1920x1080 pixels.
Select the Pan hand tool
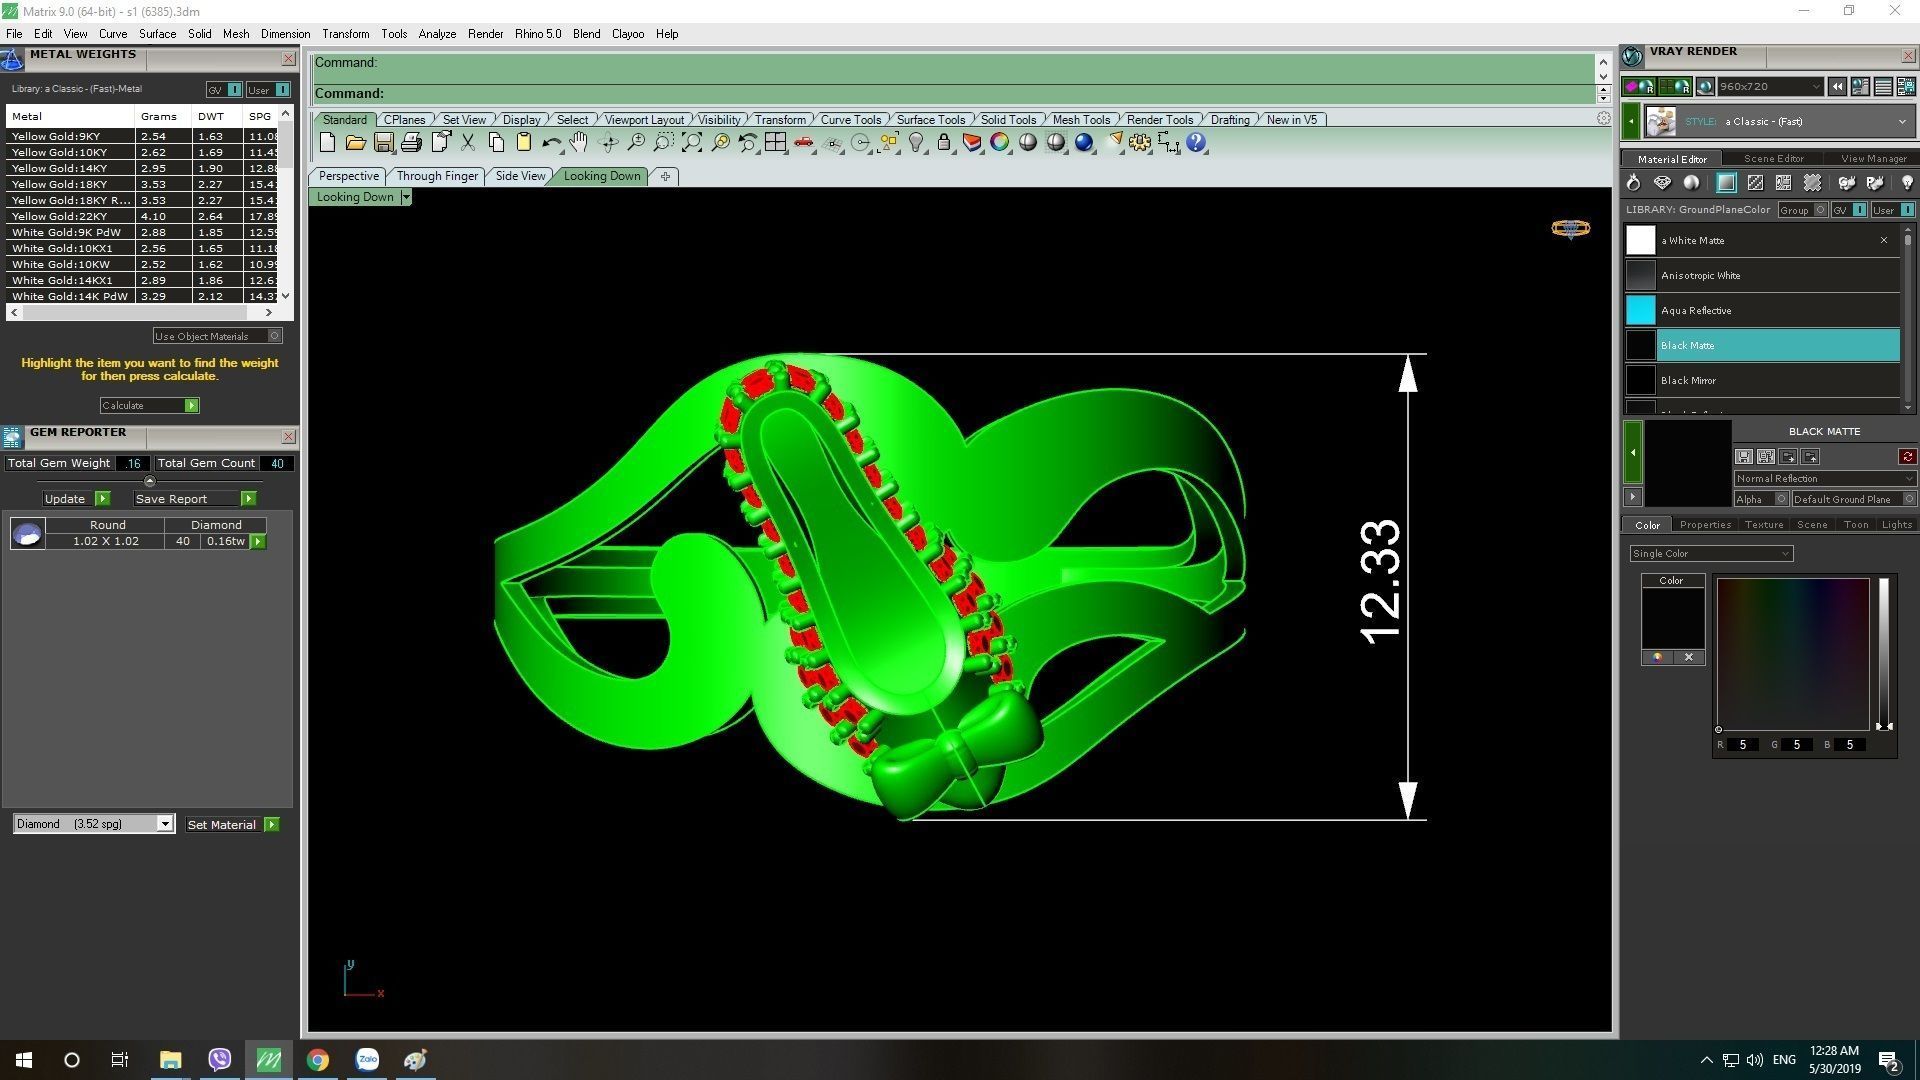click(x=579, y=143)
